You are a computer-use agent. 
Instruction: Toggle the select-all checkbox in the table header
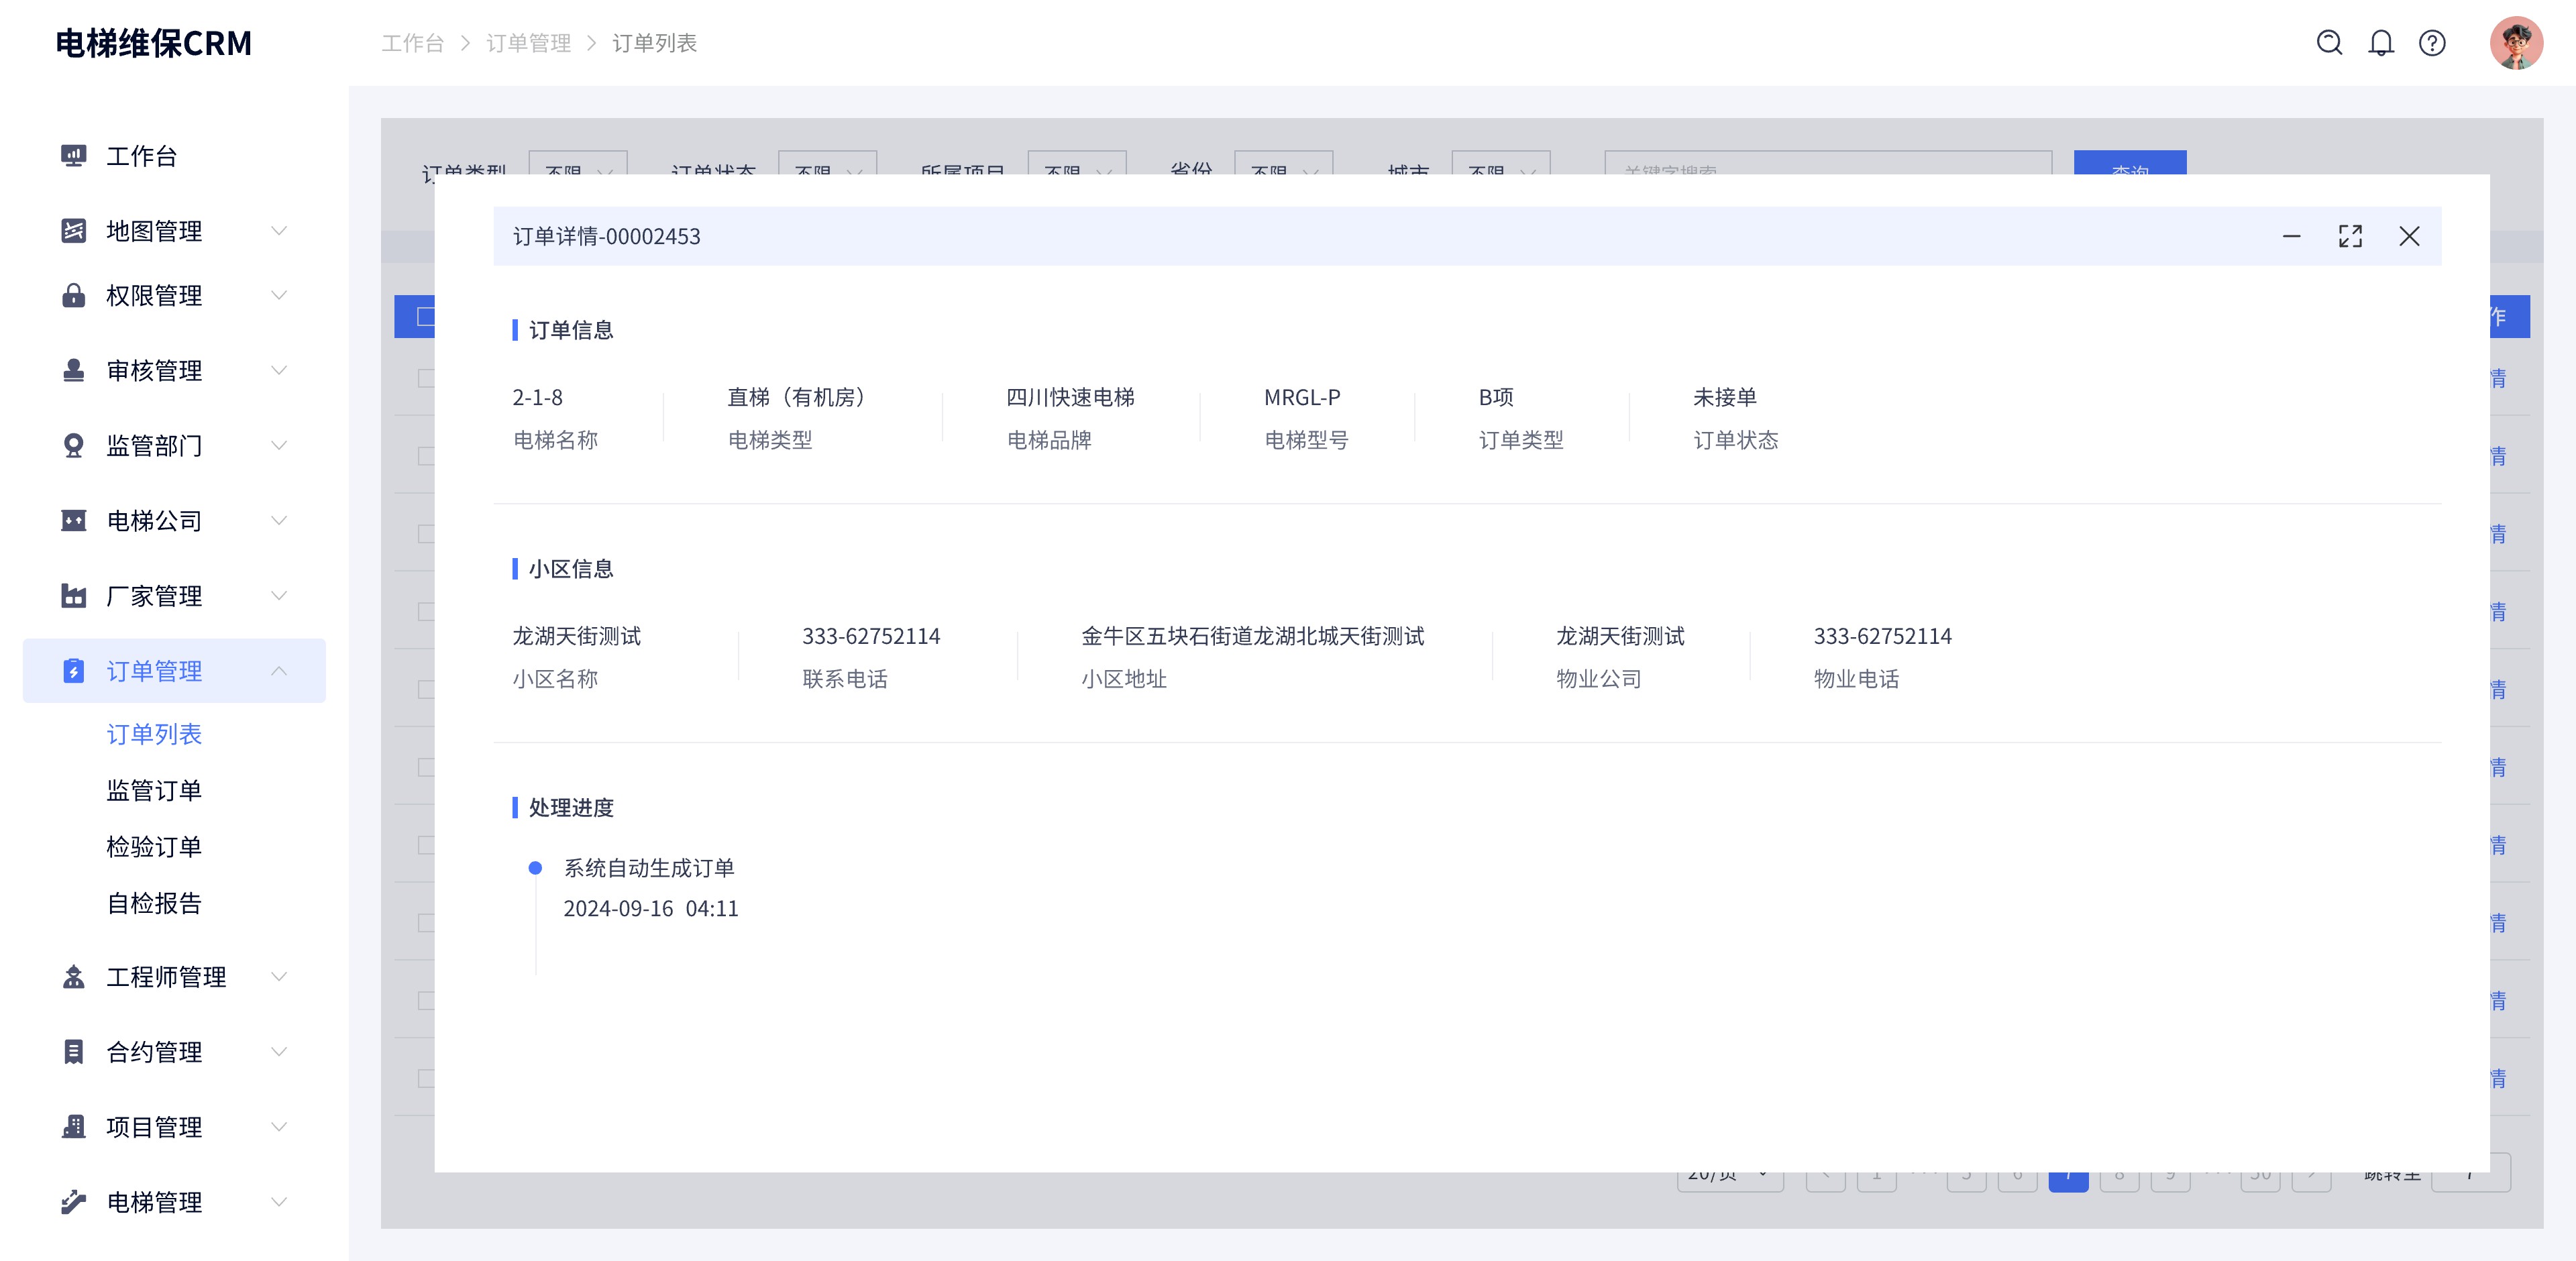[426, 317]
